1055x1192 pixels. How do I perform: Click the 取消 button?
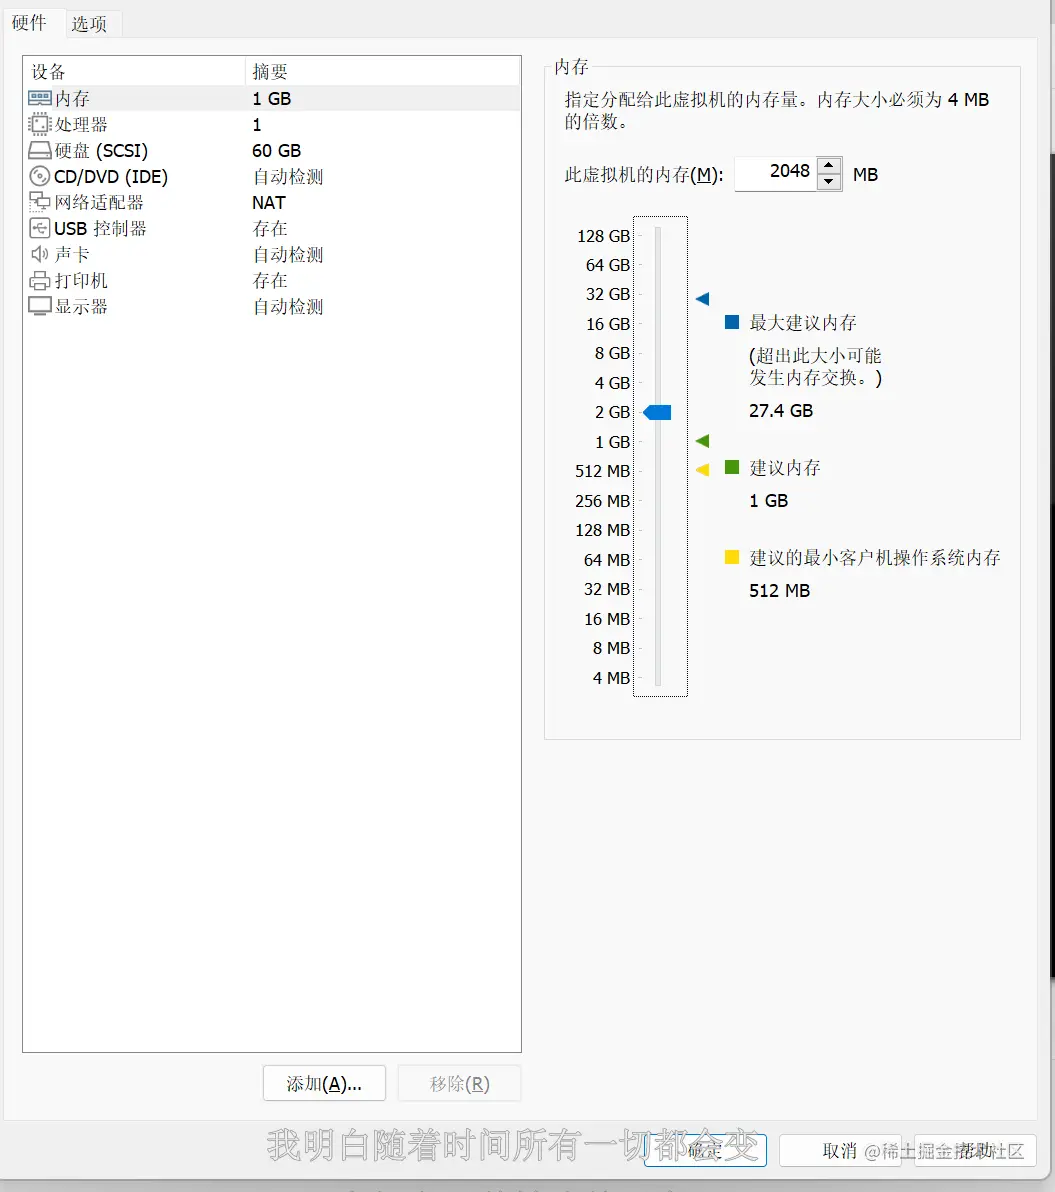pyautogui.click(x=840, y=1150)
